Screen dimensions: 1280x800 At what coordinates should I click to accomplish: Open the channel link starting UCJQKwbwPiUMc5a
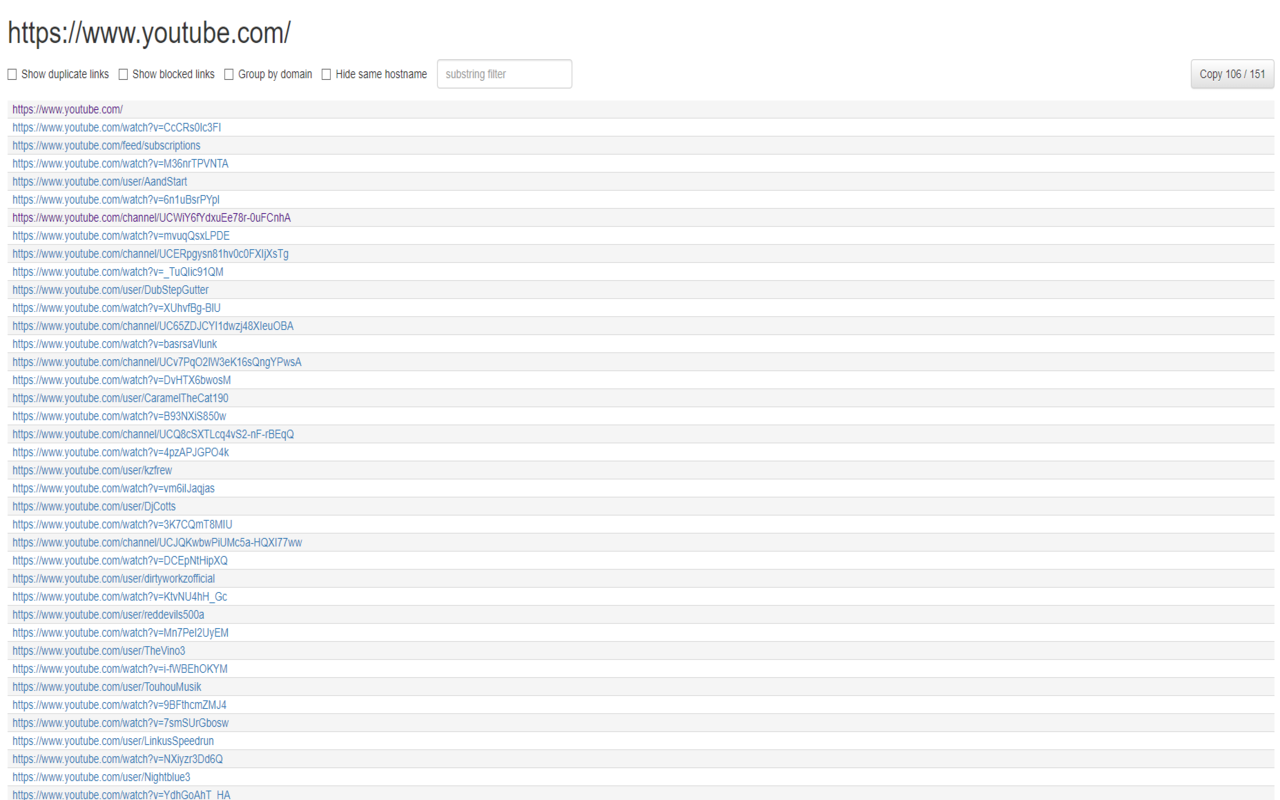click(x=157, y=542)
